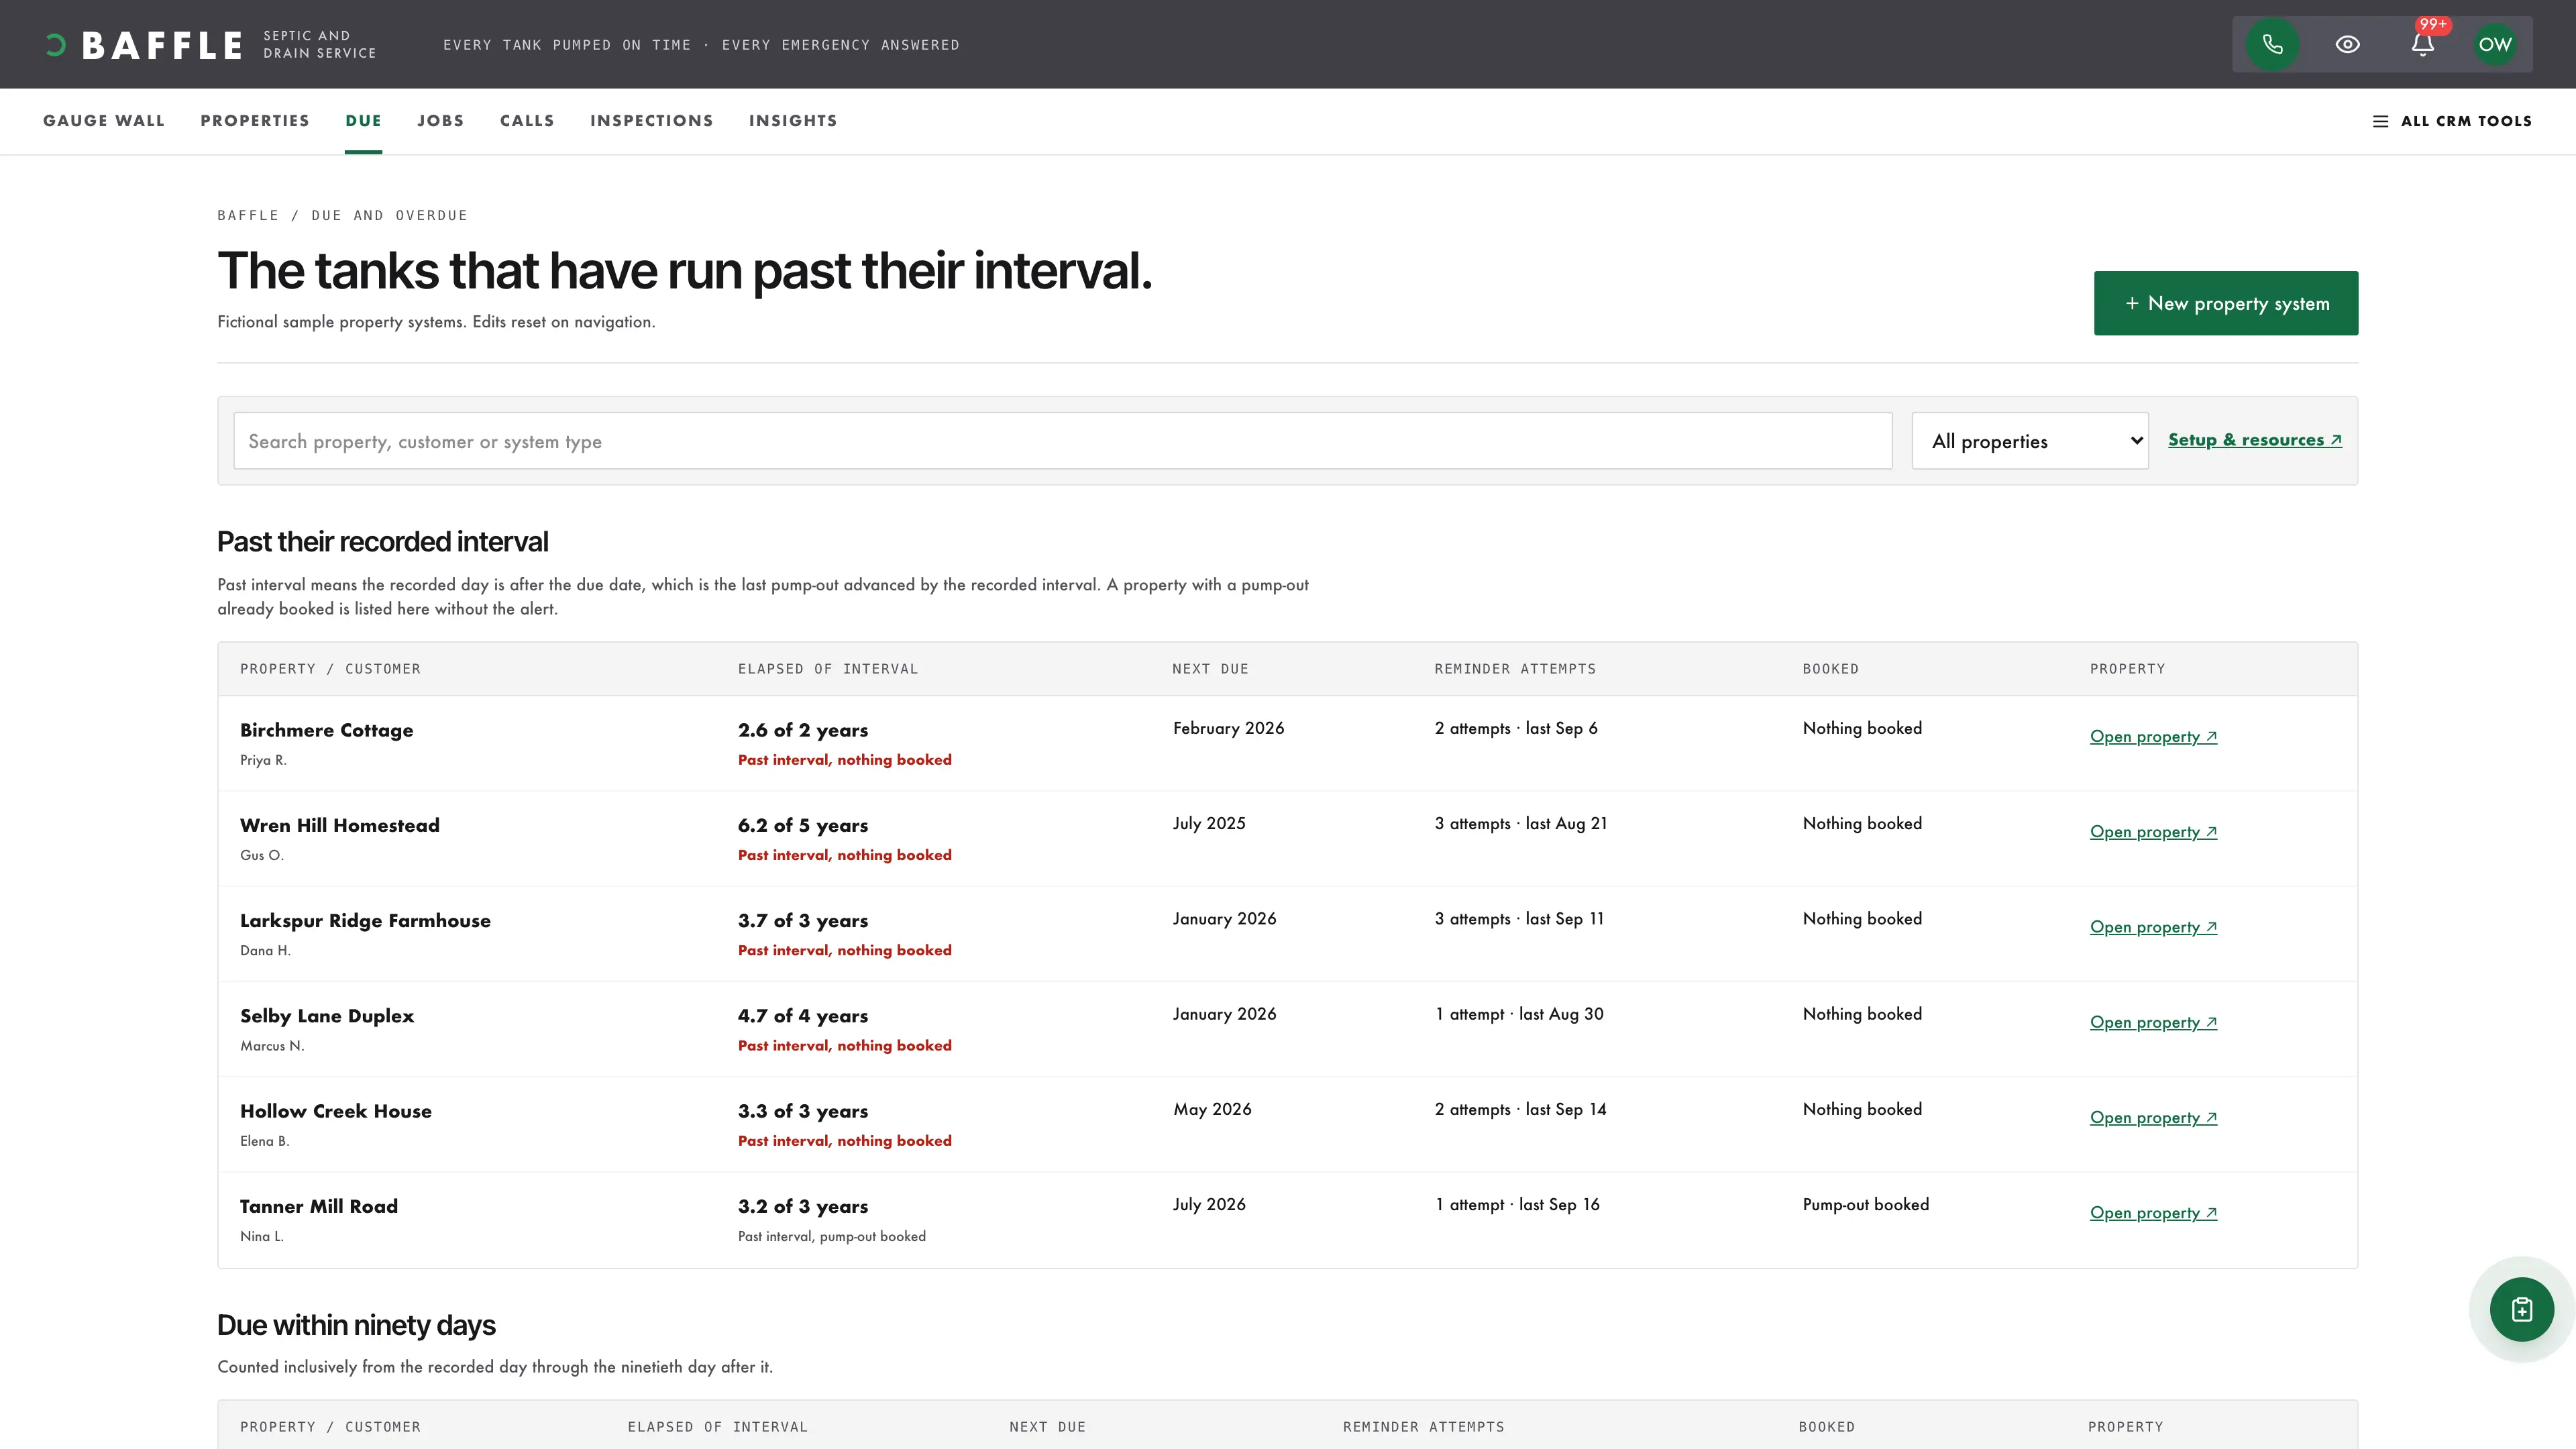Expand the All properties filter dropdown
This screenshot has width=2576, height=1449.
pos(2030,441)
